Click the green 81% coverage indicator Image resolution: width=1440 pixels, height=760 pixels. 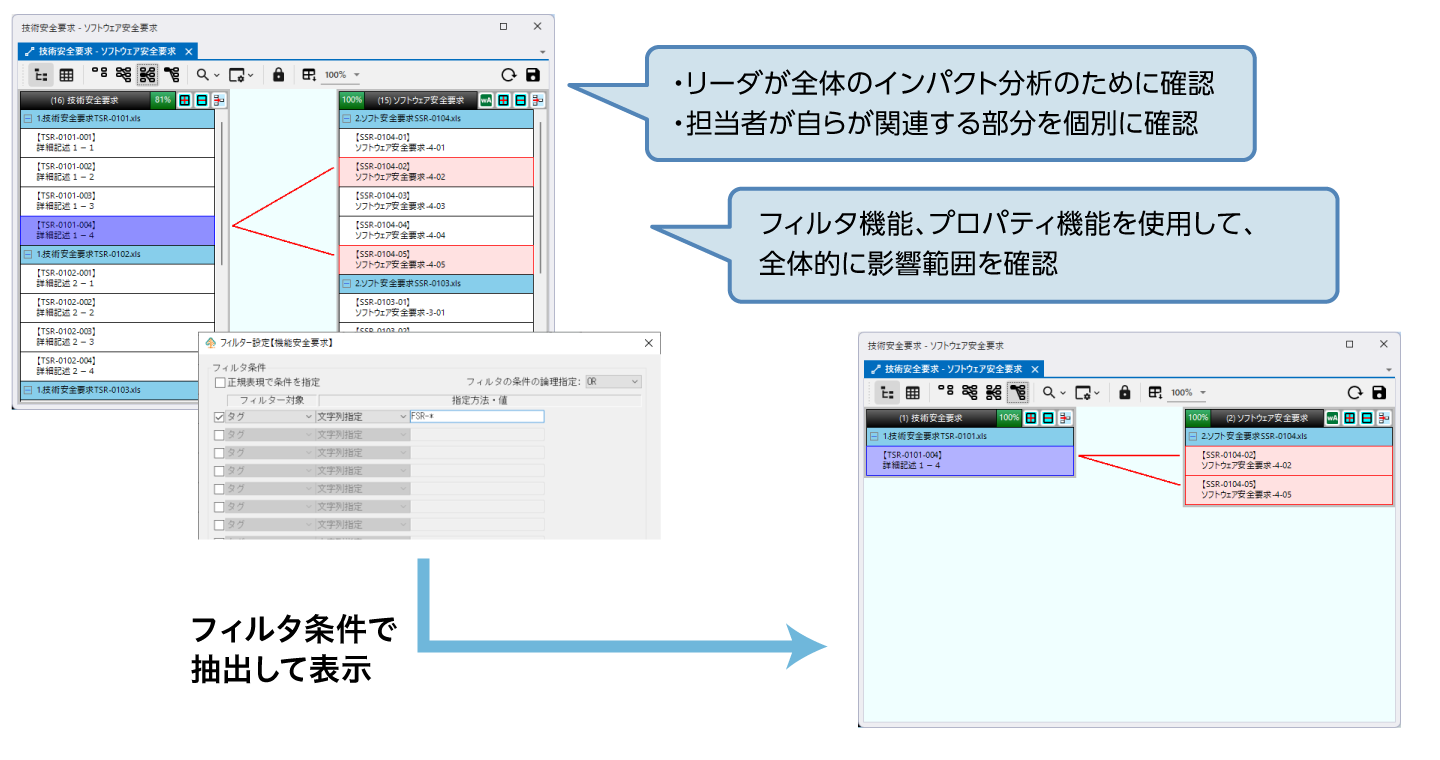click(163, 100)
